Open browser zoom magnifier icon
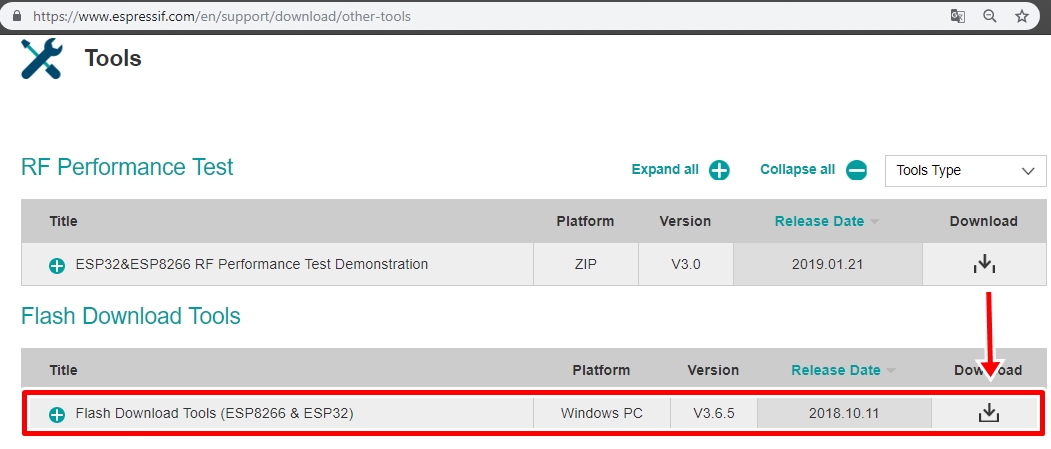The width and height of the screenshot is (1051, 449). tap(990, 16)
